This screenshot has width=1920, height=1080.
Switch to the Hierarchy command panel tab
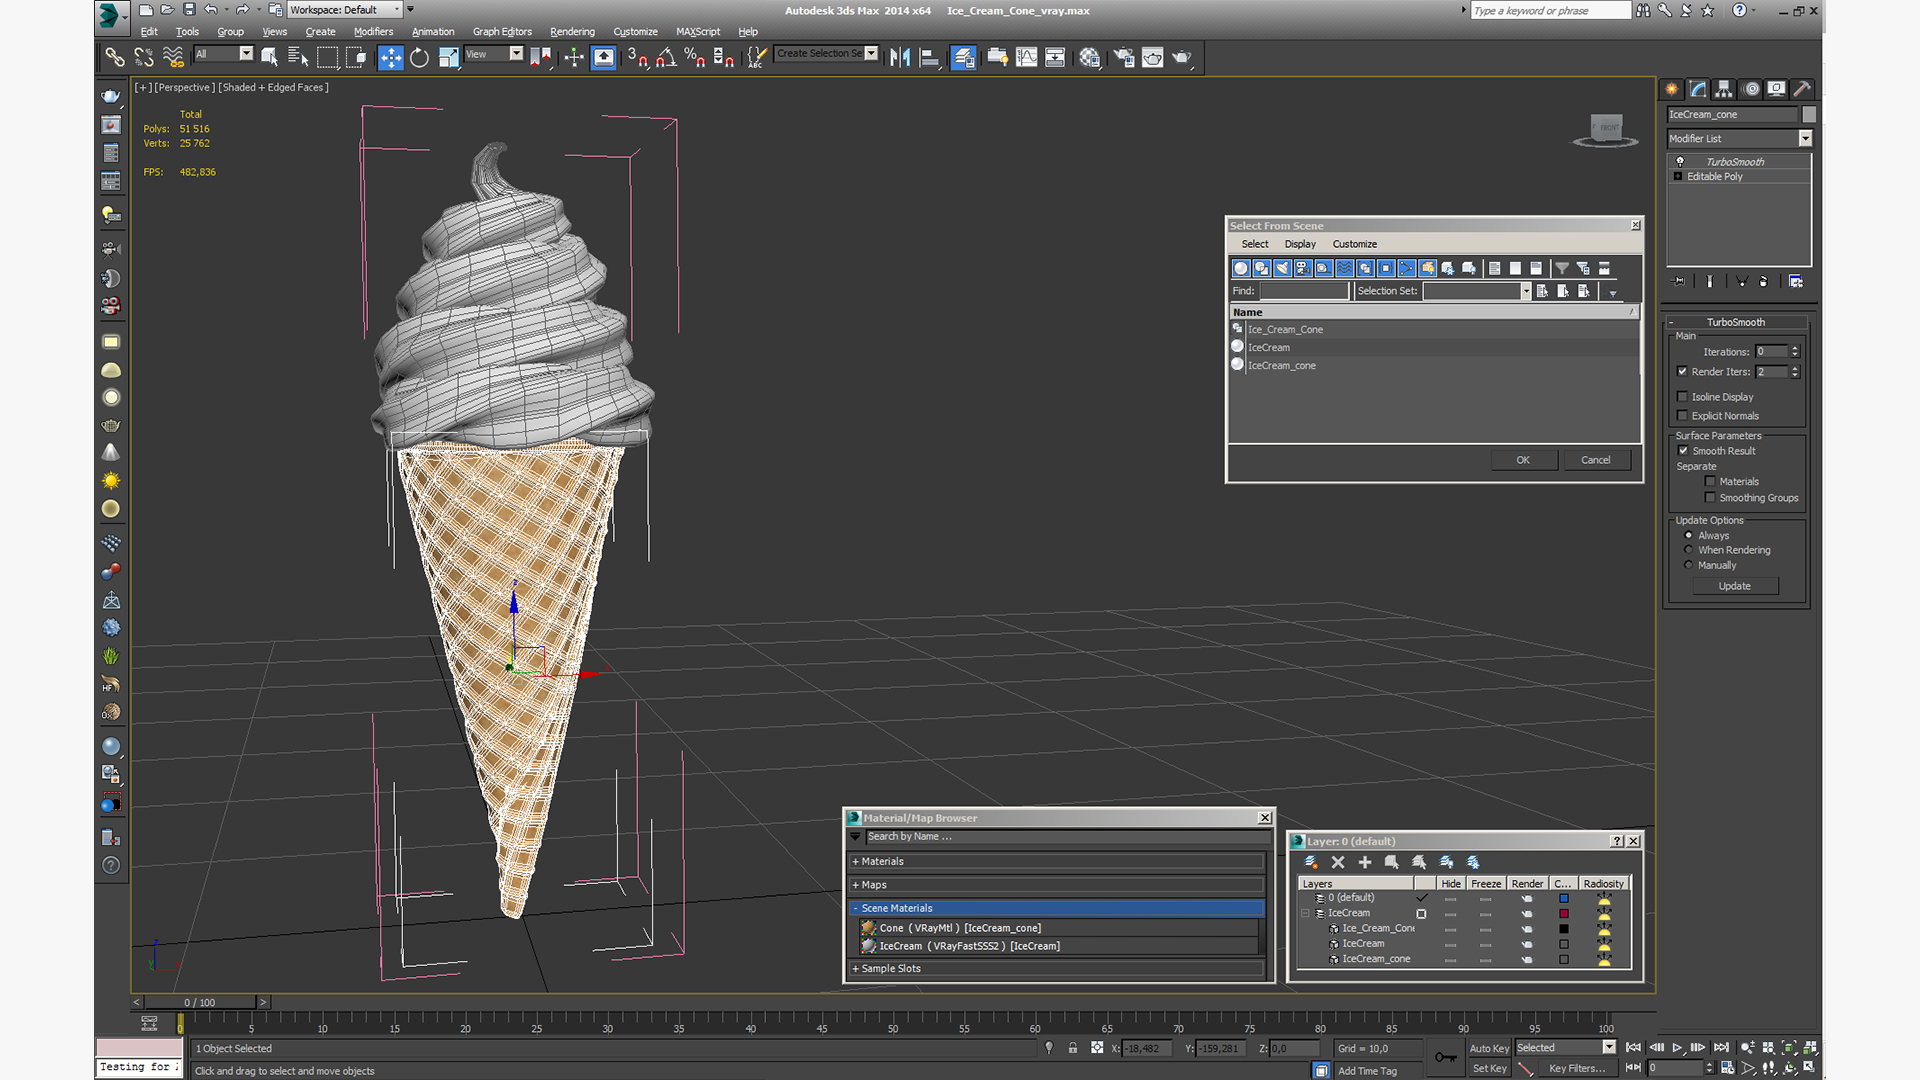click(x=1723, y=89)
